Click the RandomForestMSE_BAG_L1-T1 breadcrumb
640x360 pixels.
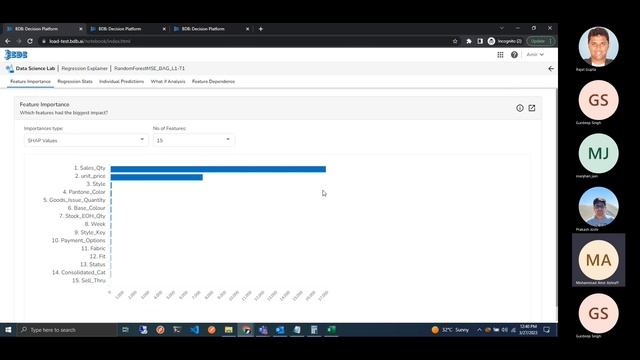click(149, 69)
